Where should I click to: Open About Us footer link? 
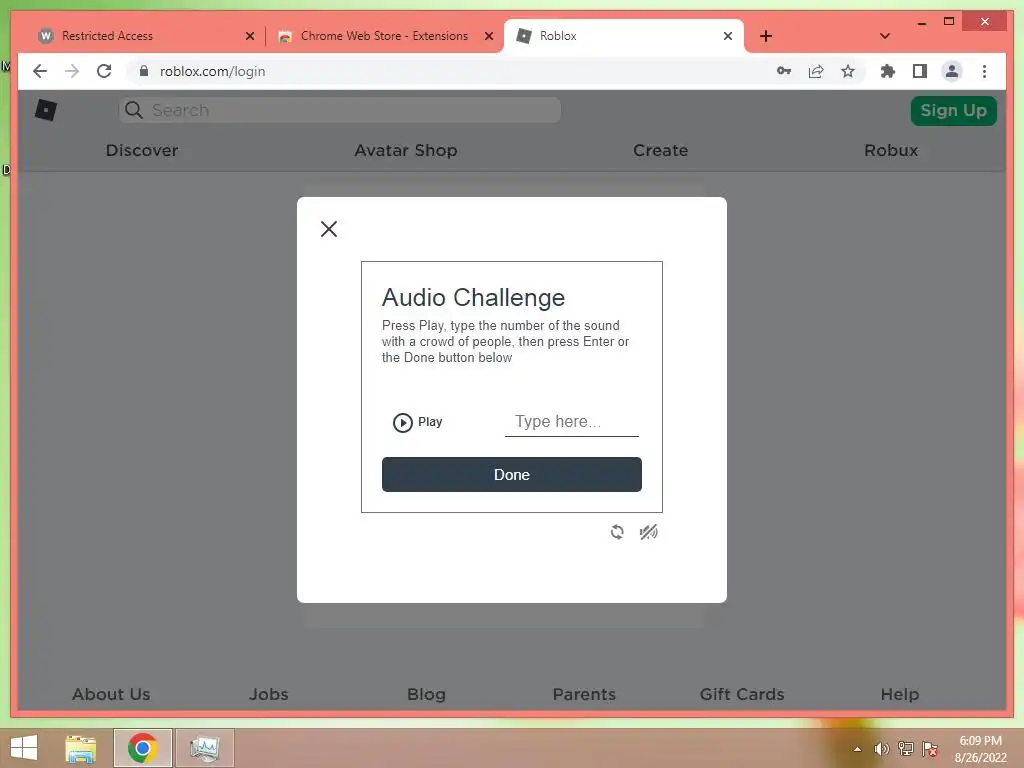111,694
